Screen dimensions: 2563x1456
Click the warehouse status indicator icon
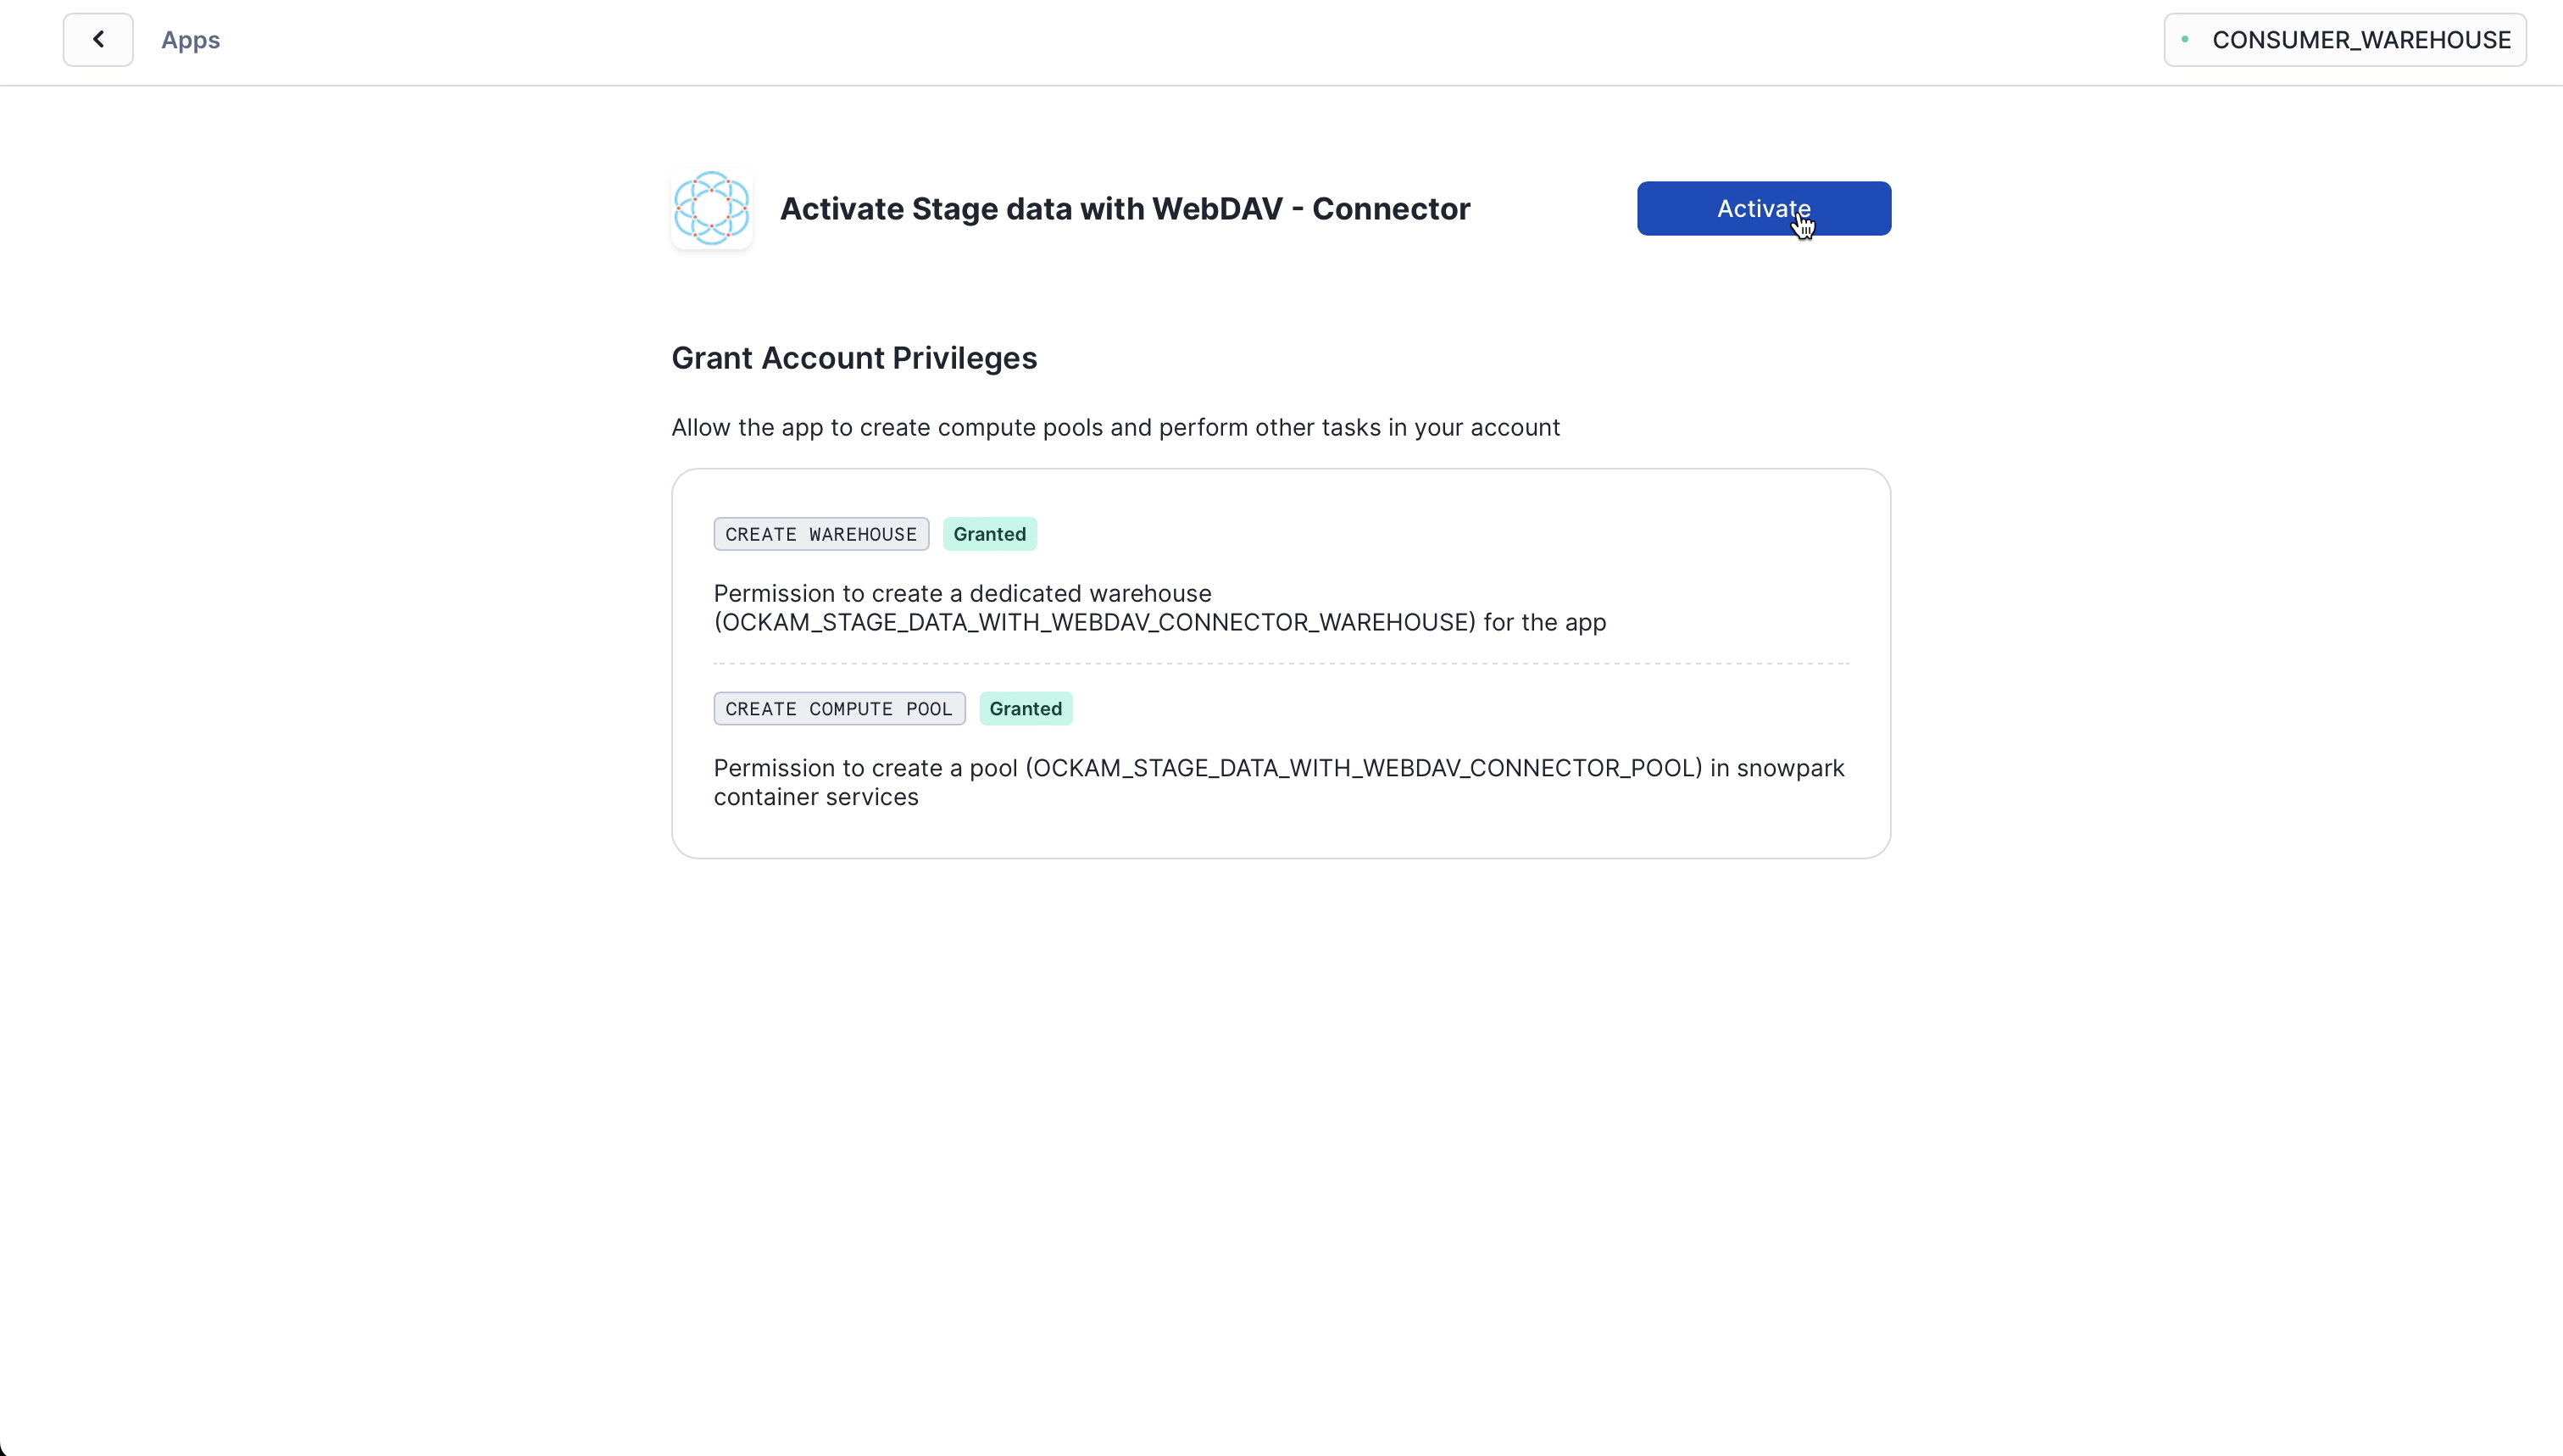(x=2186, y=40)
